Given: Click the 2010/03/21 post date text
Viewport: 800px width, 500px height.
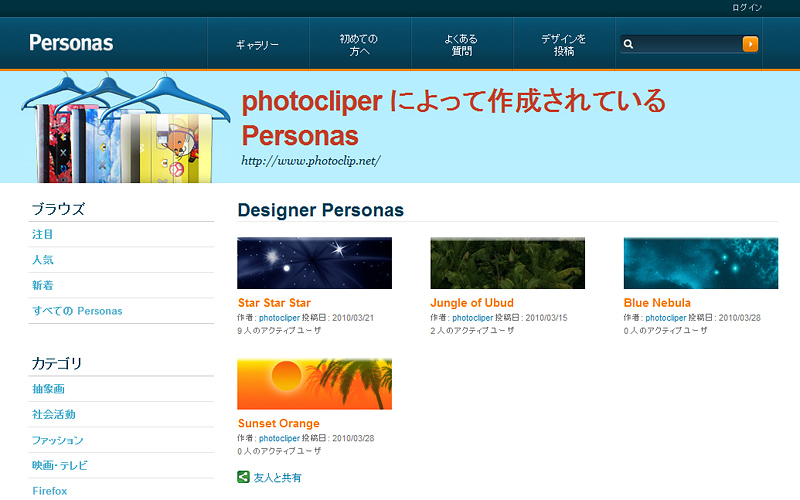Looking at the screenshot, I should tap(353, 318).
